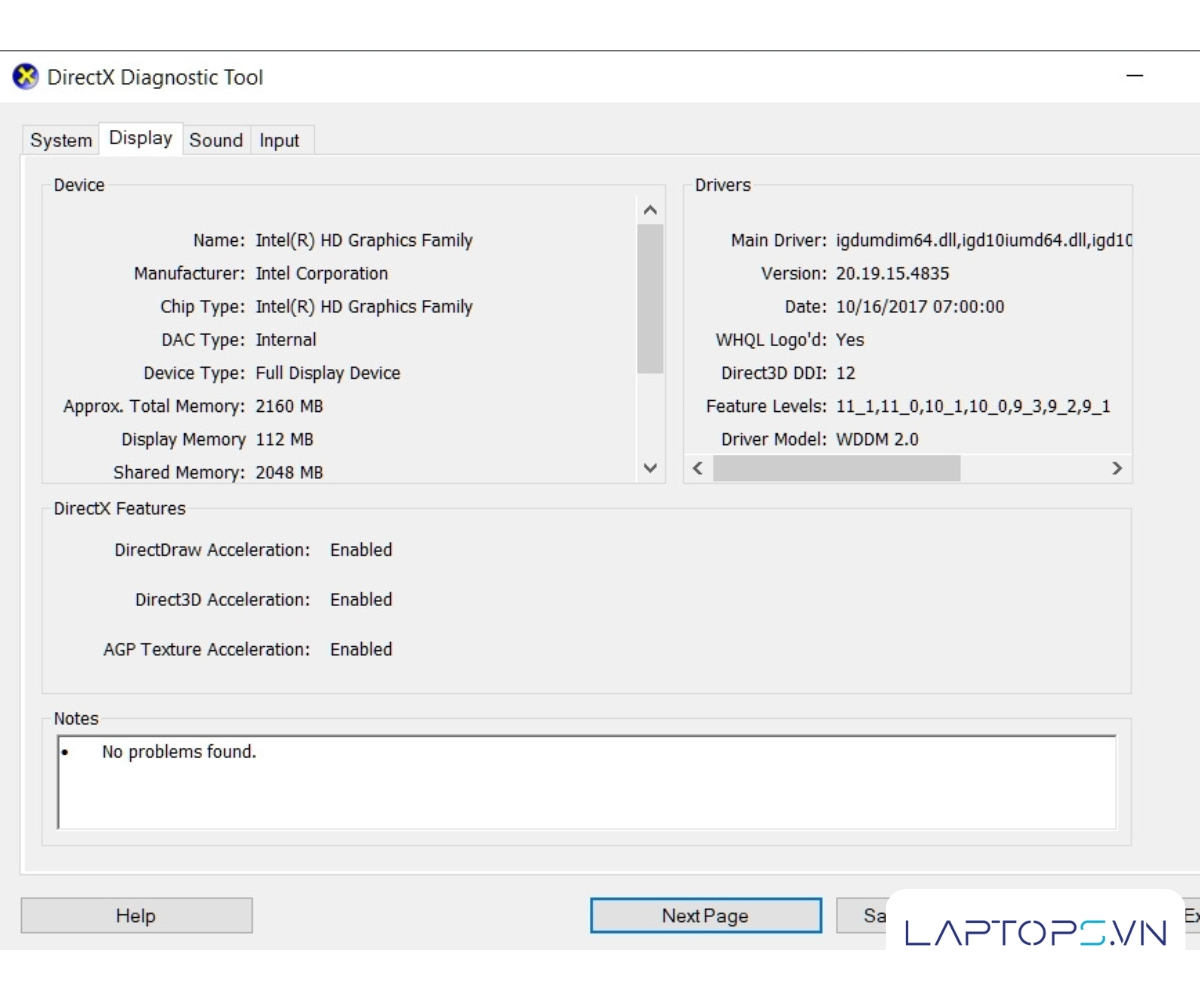Click the DAC Type value Internal
The width and height of the screenshot is (1200, 1000).
tap(286, 340)
